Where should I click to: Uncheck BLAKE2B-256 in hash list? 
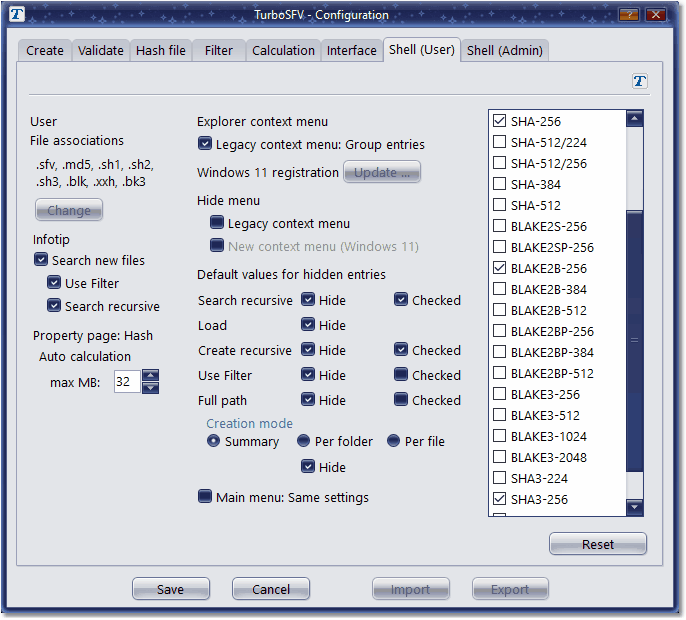click(x=499, y=267)
